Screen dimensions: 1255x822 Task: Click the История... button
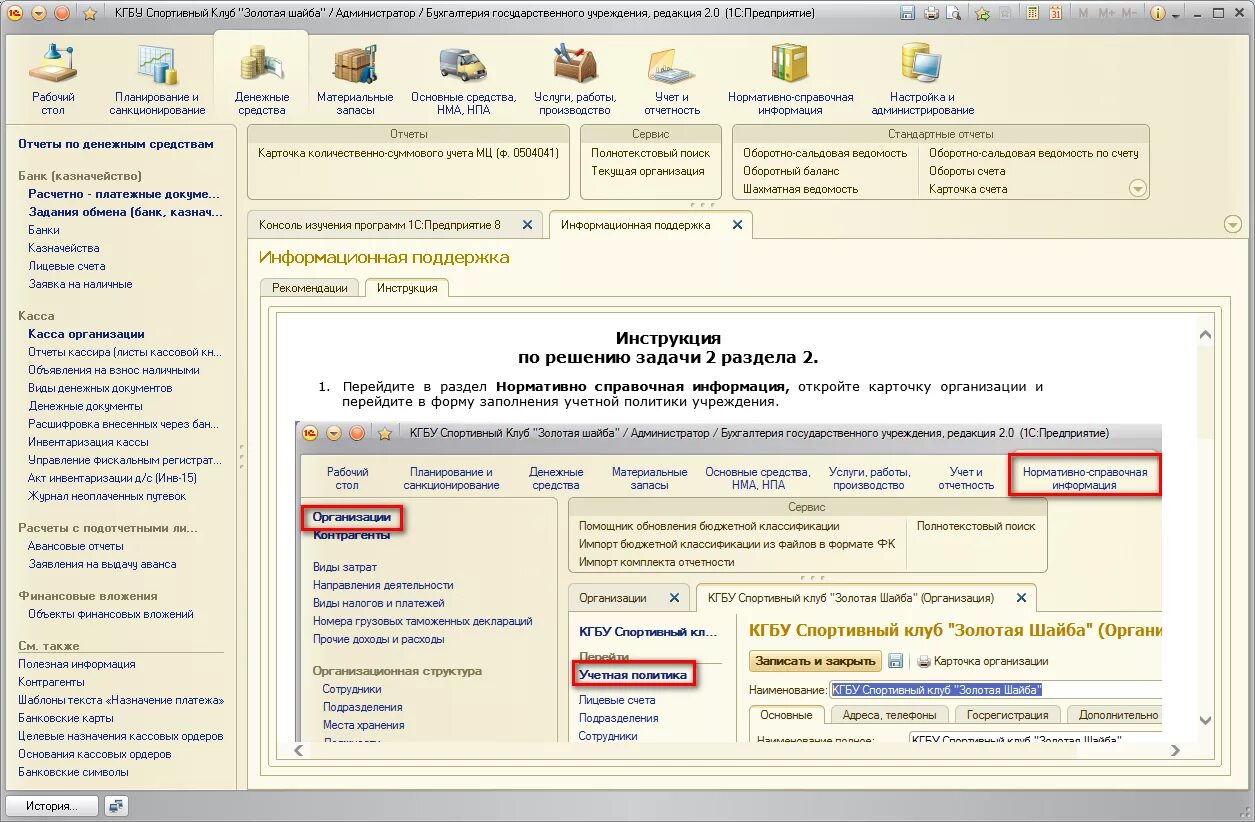(x=53, y=806)
